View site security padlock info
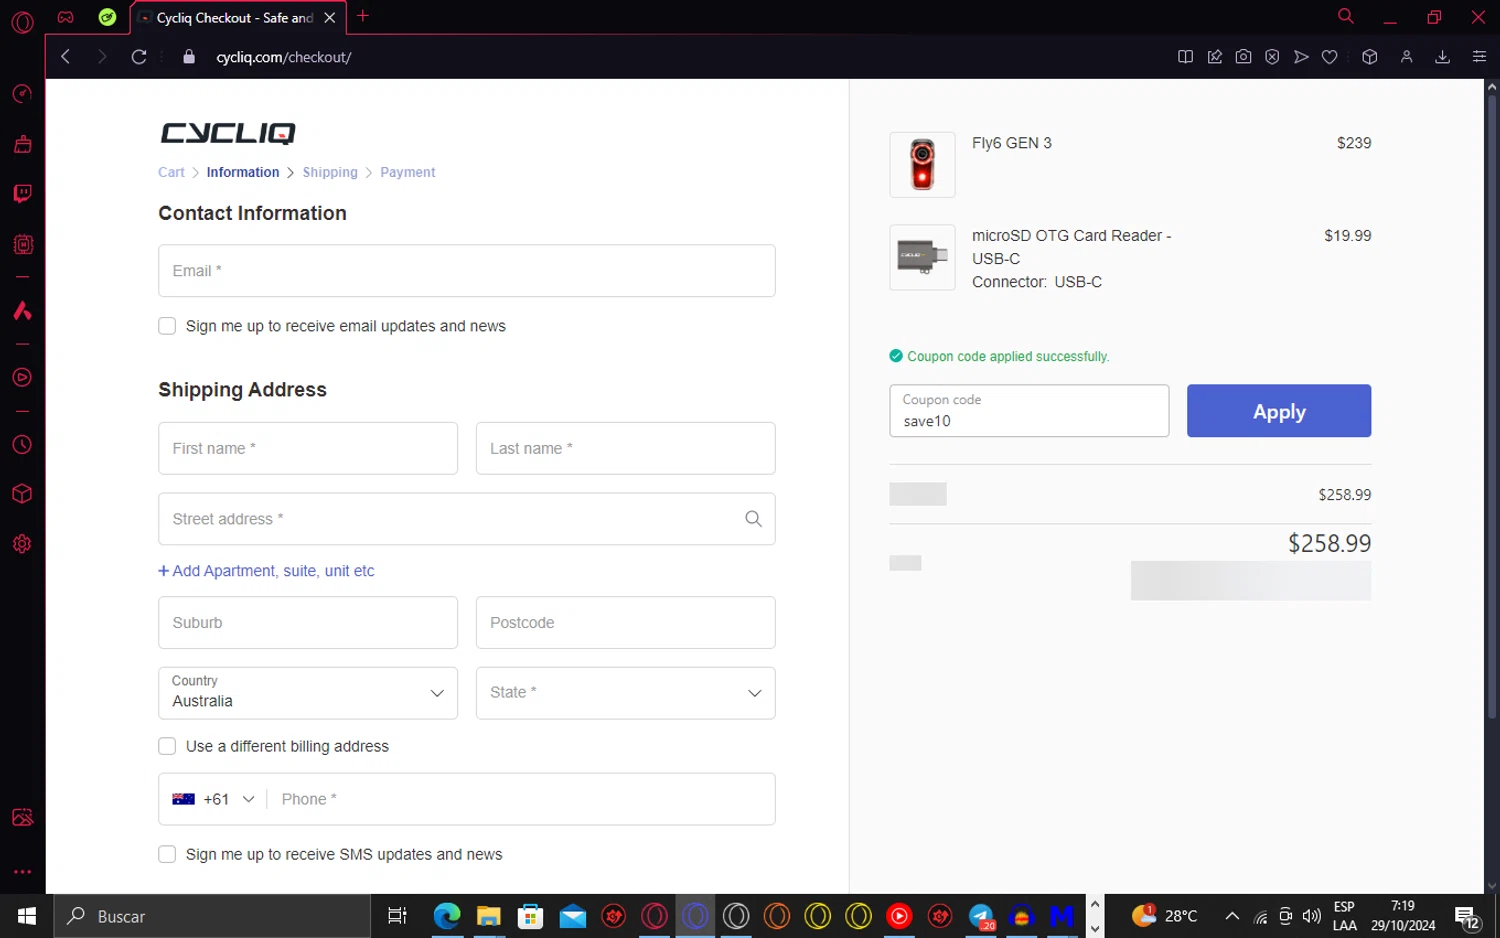The image size is (1500, 938). coord(189,57)
